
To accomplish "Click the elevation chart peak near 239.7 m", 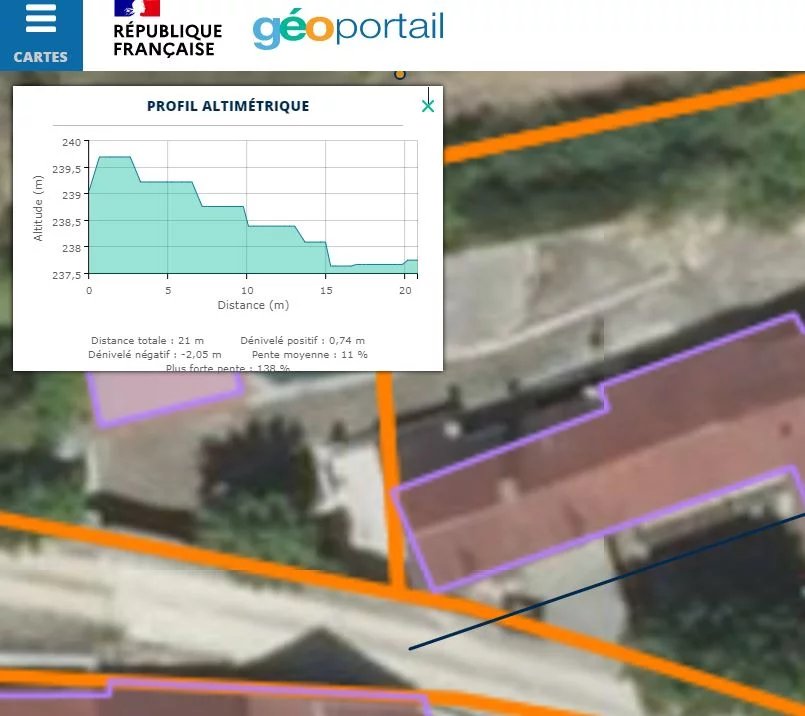I will click(x=114, y=157).
